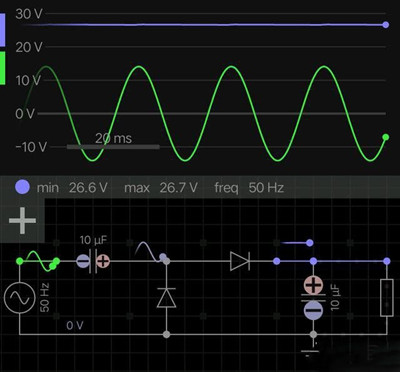Image resolution: width=400 pixels, height=372 pixels.
Task: Click the green trace legend bar
Action: tap(2, 68)
